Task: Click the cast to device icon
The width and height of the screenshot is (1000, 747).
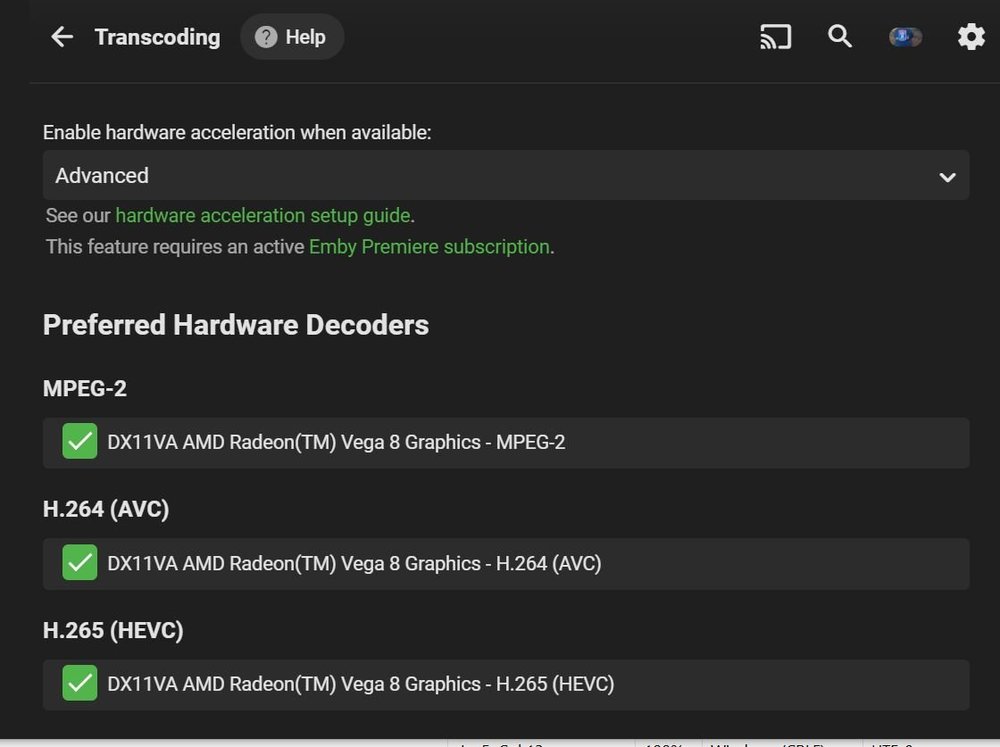Action: [775, 37]
